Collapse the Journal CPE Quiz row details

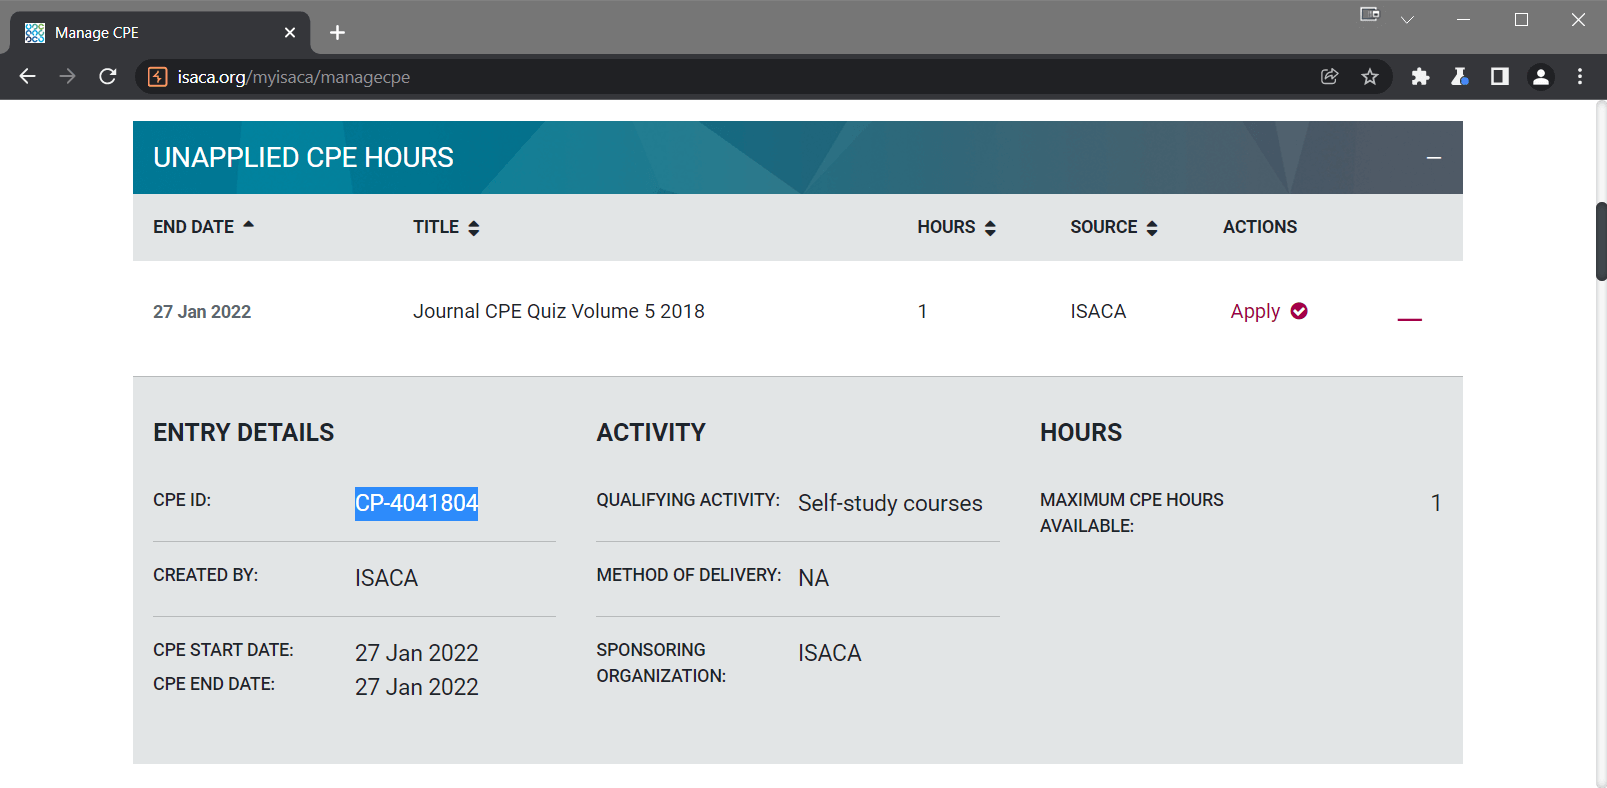1410,319
